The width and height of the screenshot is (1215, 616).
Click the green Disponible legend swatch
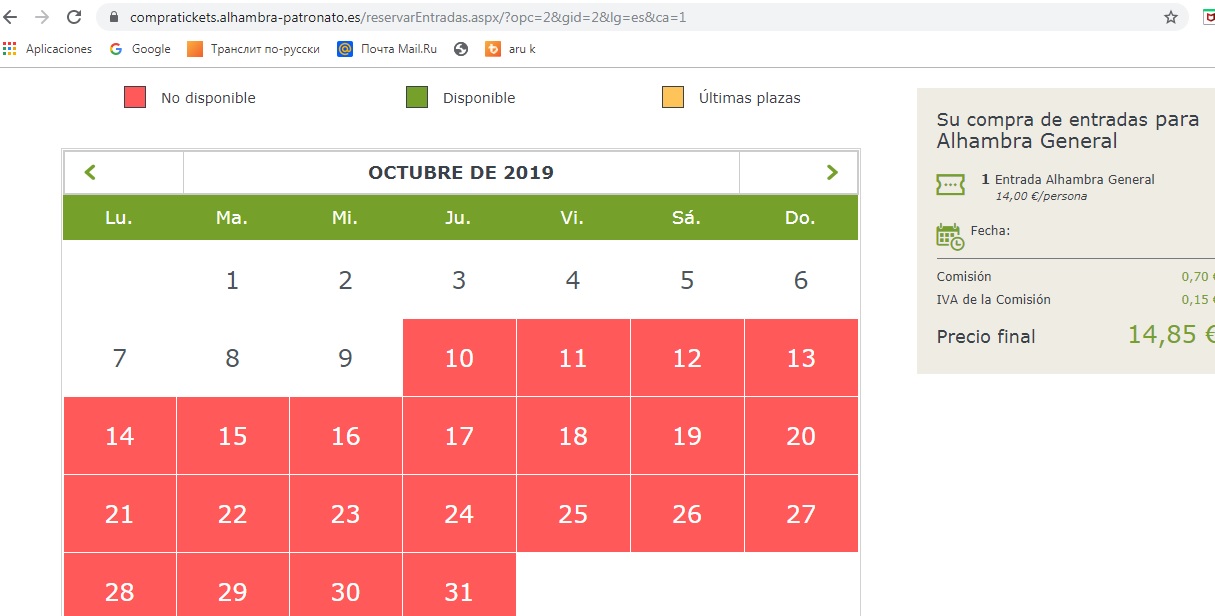click(417, 97)
